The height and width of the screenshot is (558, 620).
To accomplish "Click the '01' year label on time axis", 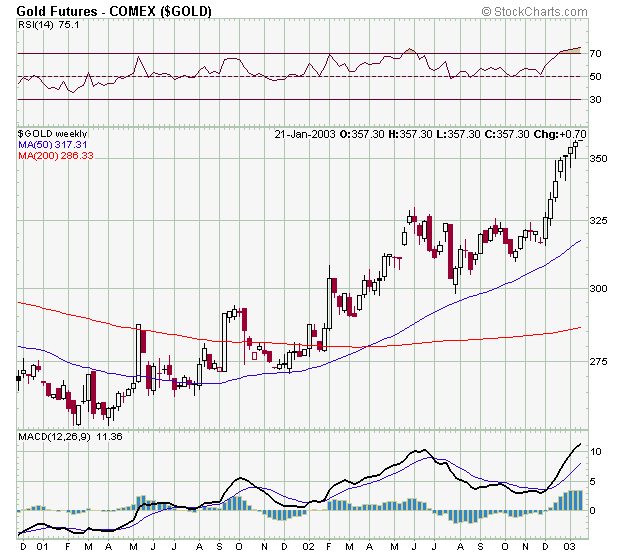I will pos(42,547).
